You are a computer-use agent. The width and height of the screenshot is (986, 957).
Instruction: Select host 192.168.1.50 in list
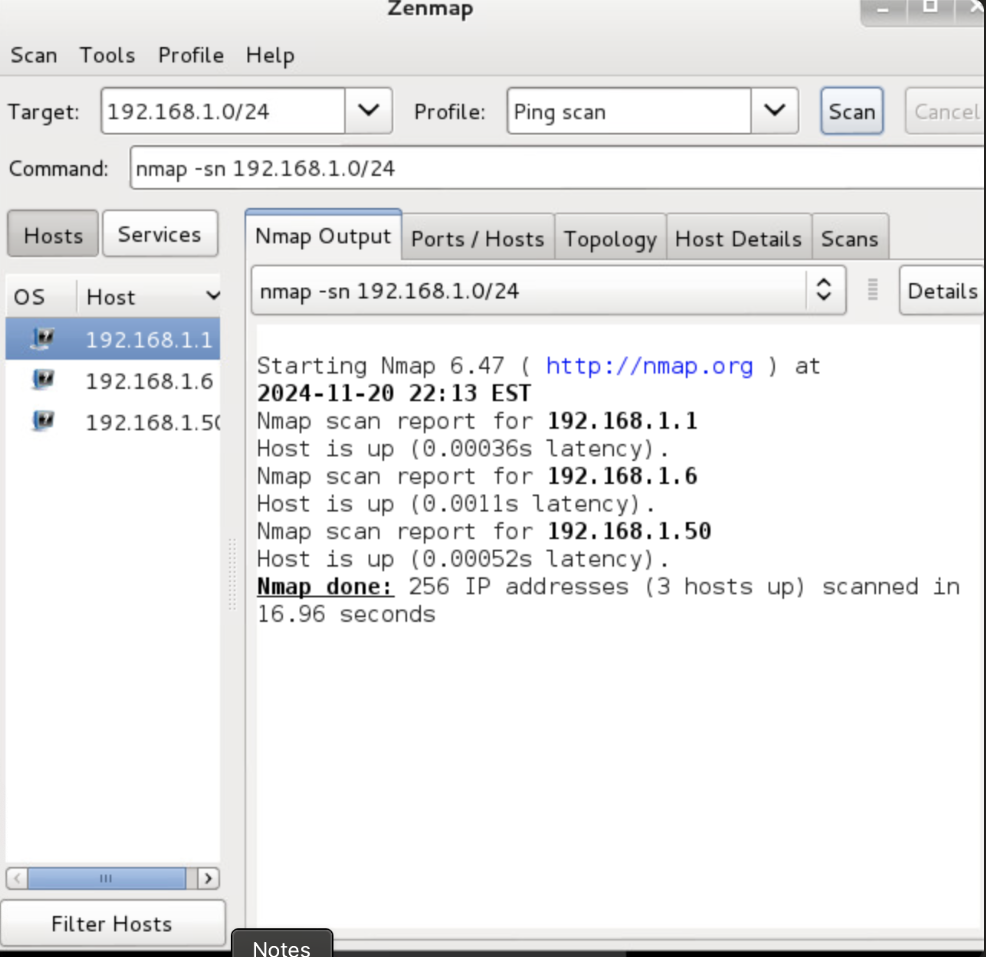pyautogui.click(x=113, y=422)
